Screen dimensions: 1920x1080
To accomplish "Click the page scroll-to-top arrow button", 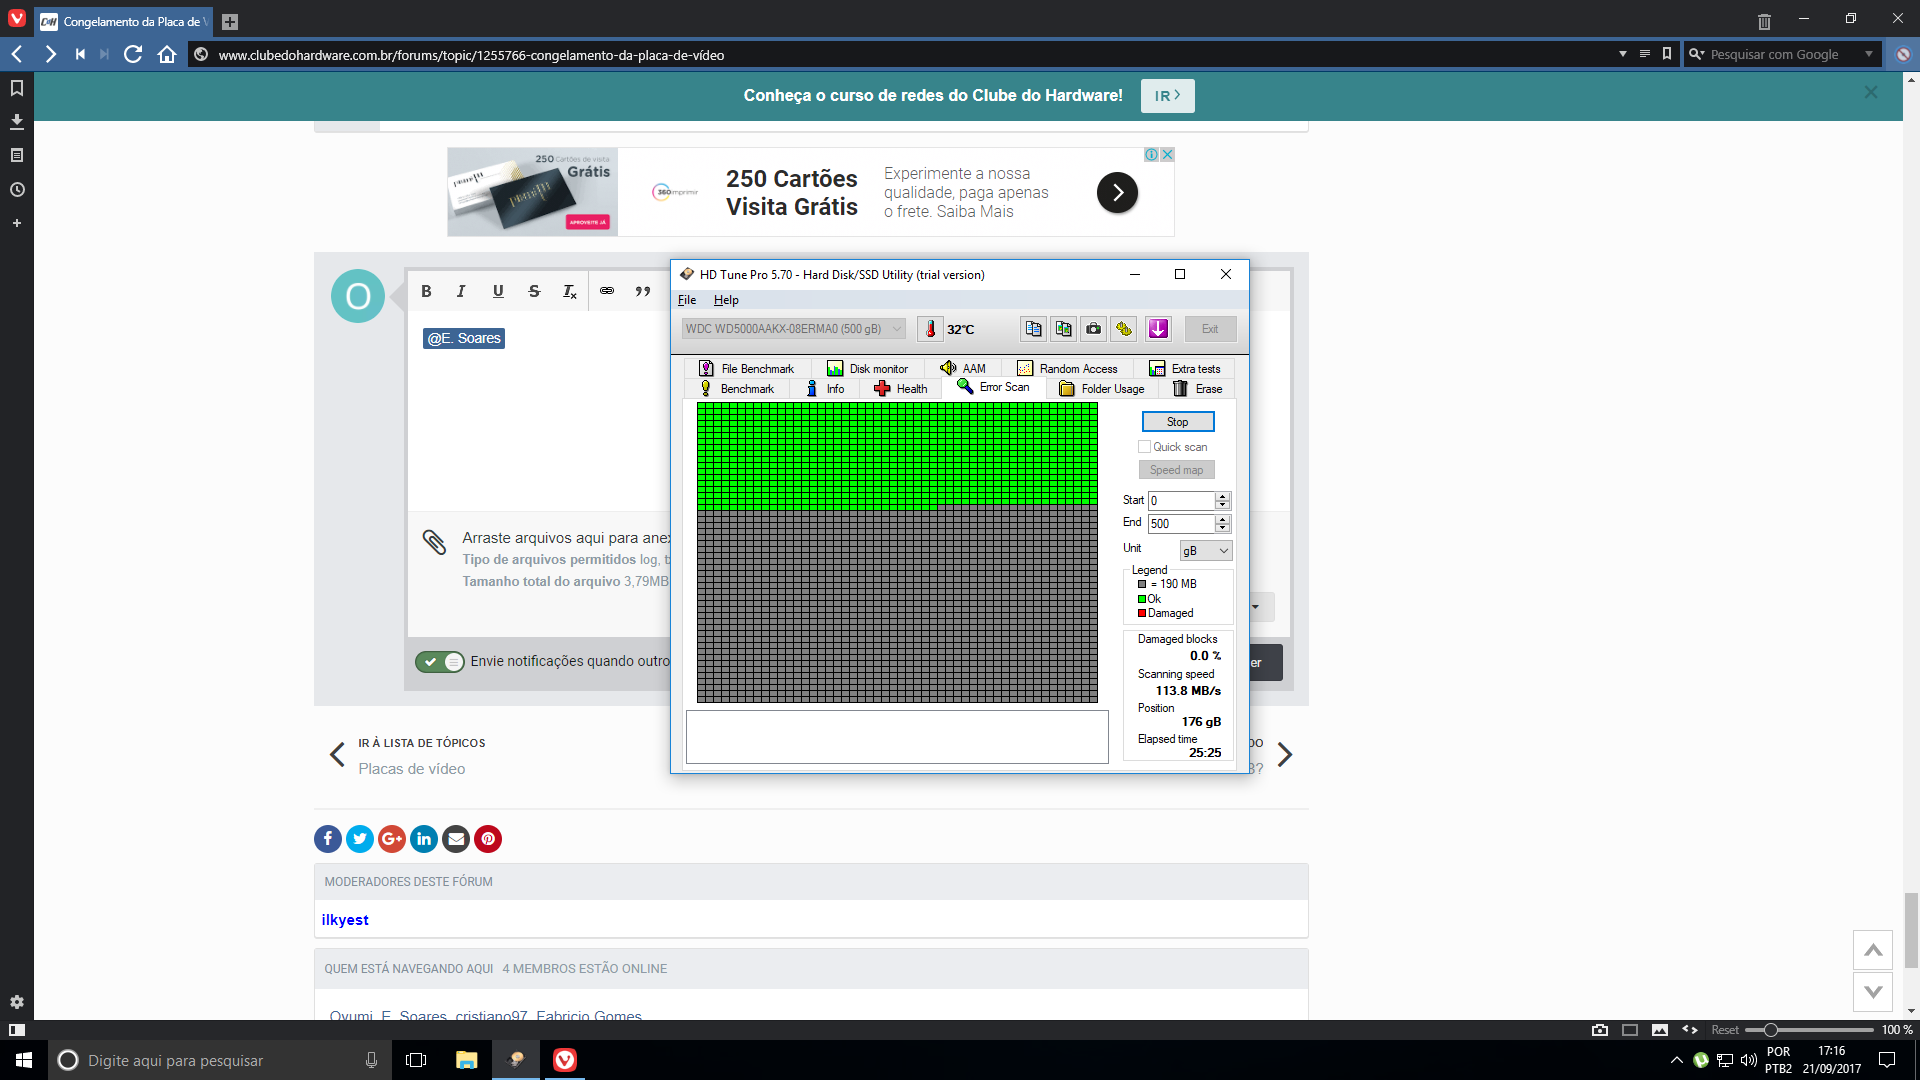I will [1873, 950].
